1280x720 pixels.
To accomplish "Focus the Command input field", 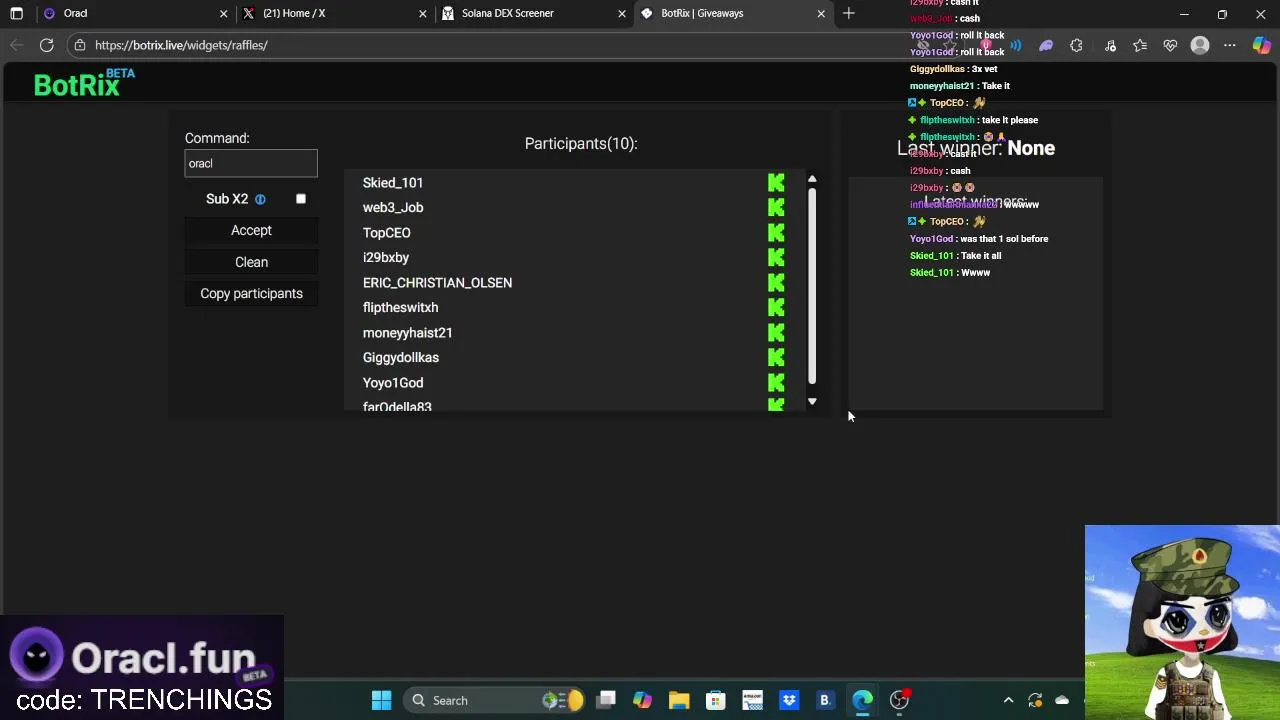I will tap(251, 163).
